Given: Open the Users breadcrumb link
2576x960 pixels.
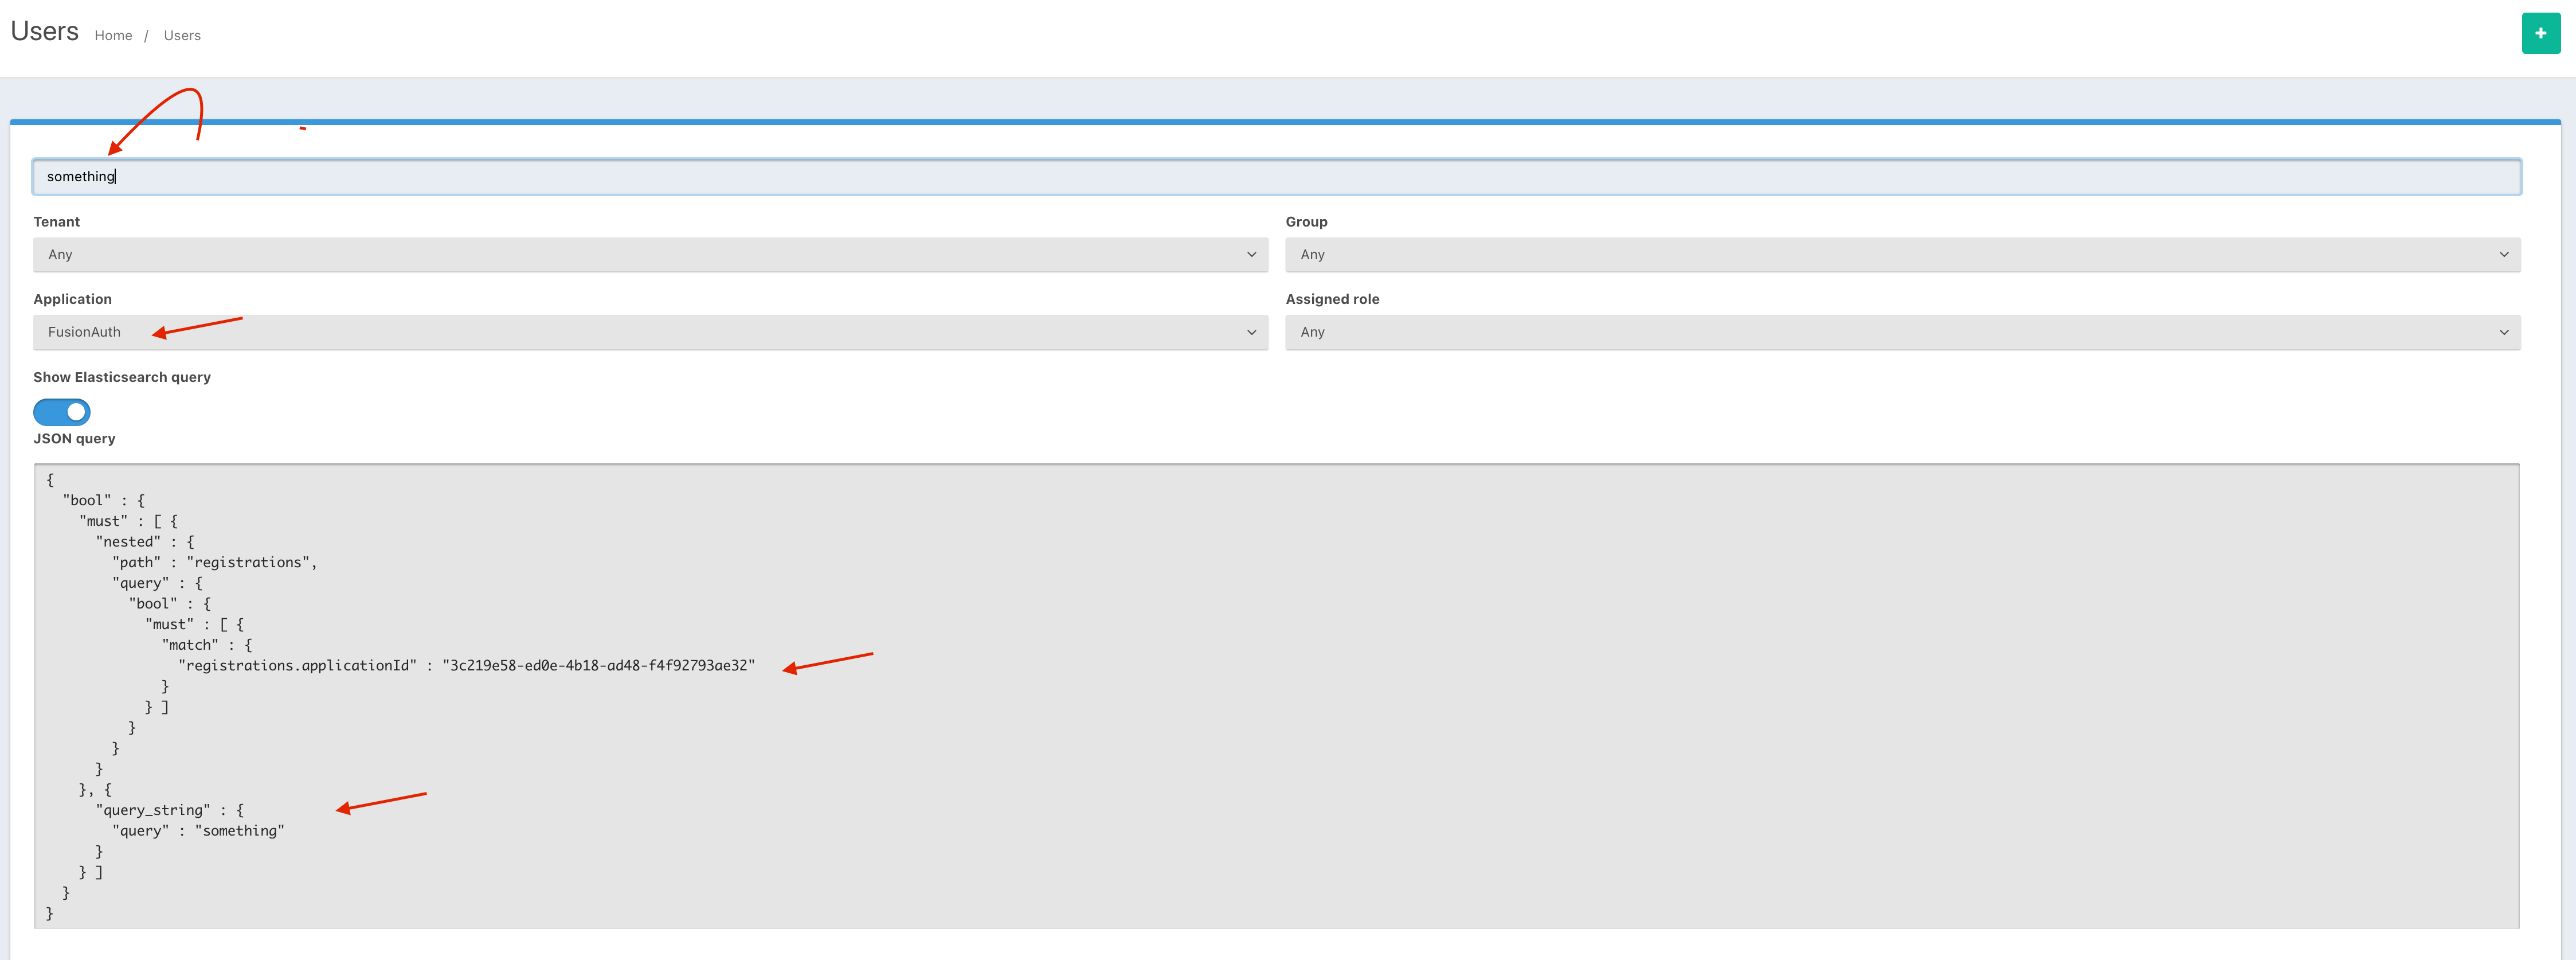Looking at the screenshot, I should click(x=182, y=35).
